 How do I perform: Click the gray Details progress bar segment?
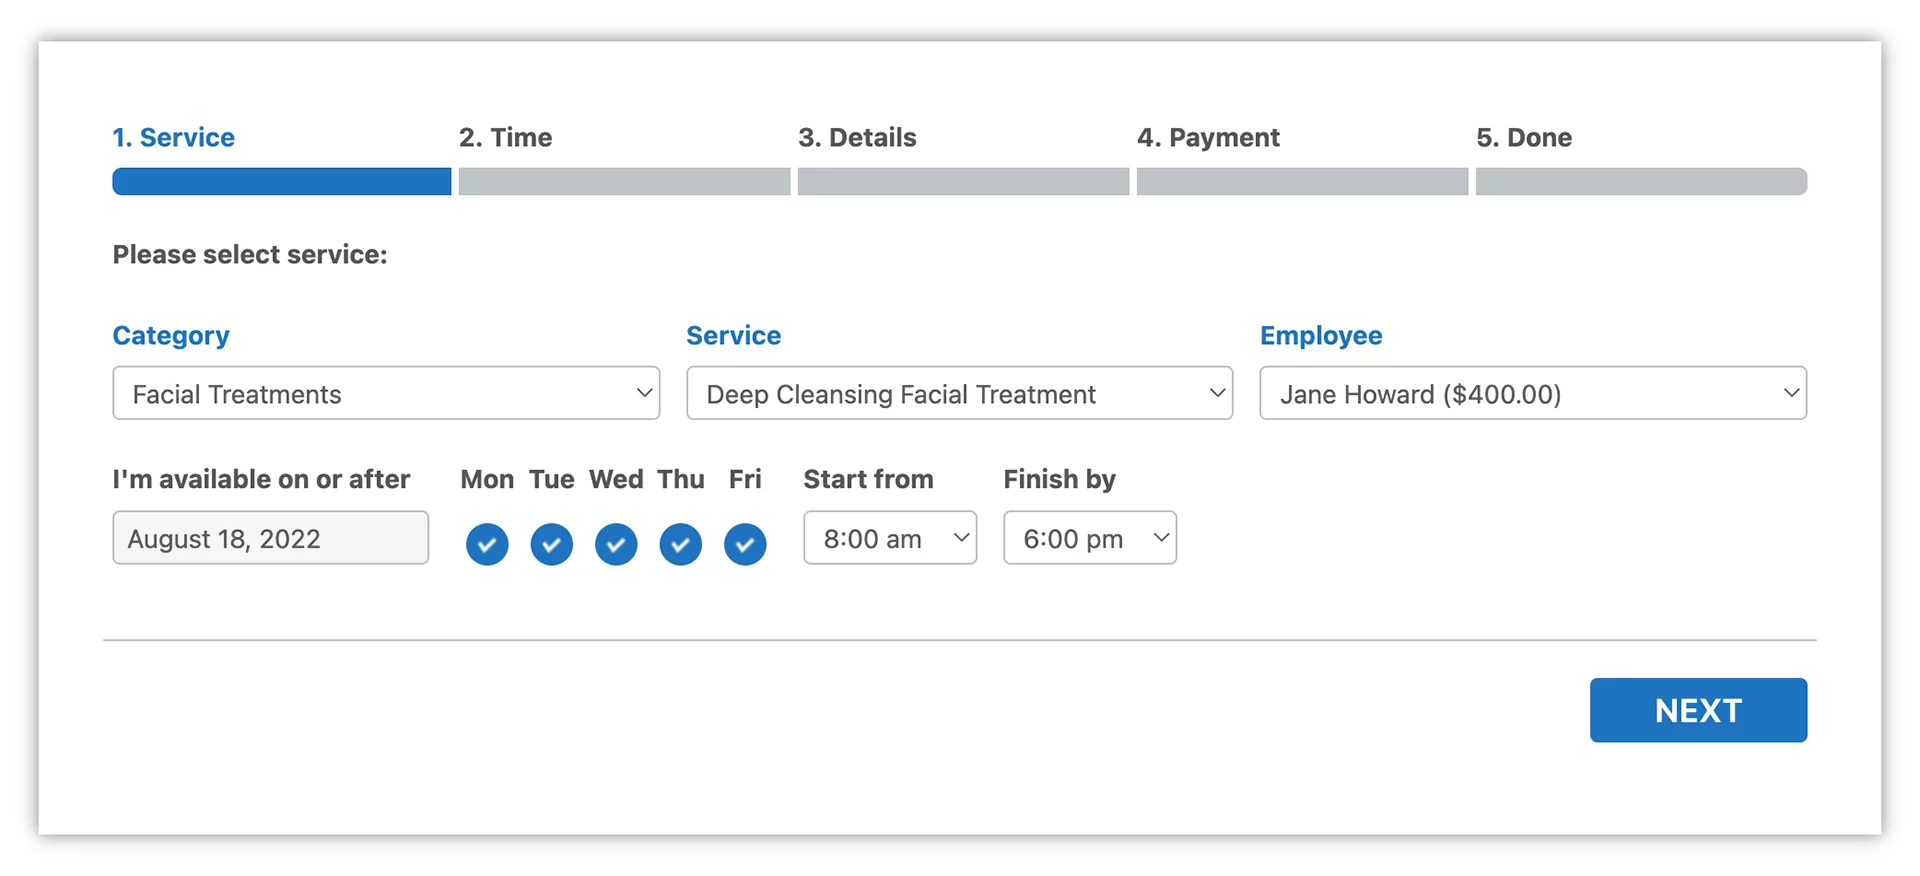click(x=964, y=181)
